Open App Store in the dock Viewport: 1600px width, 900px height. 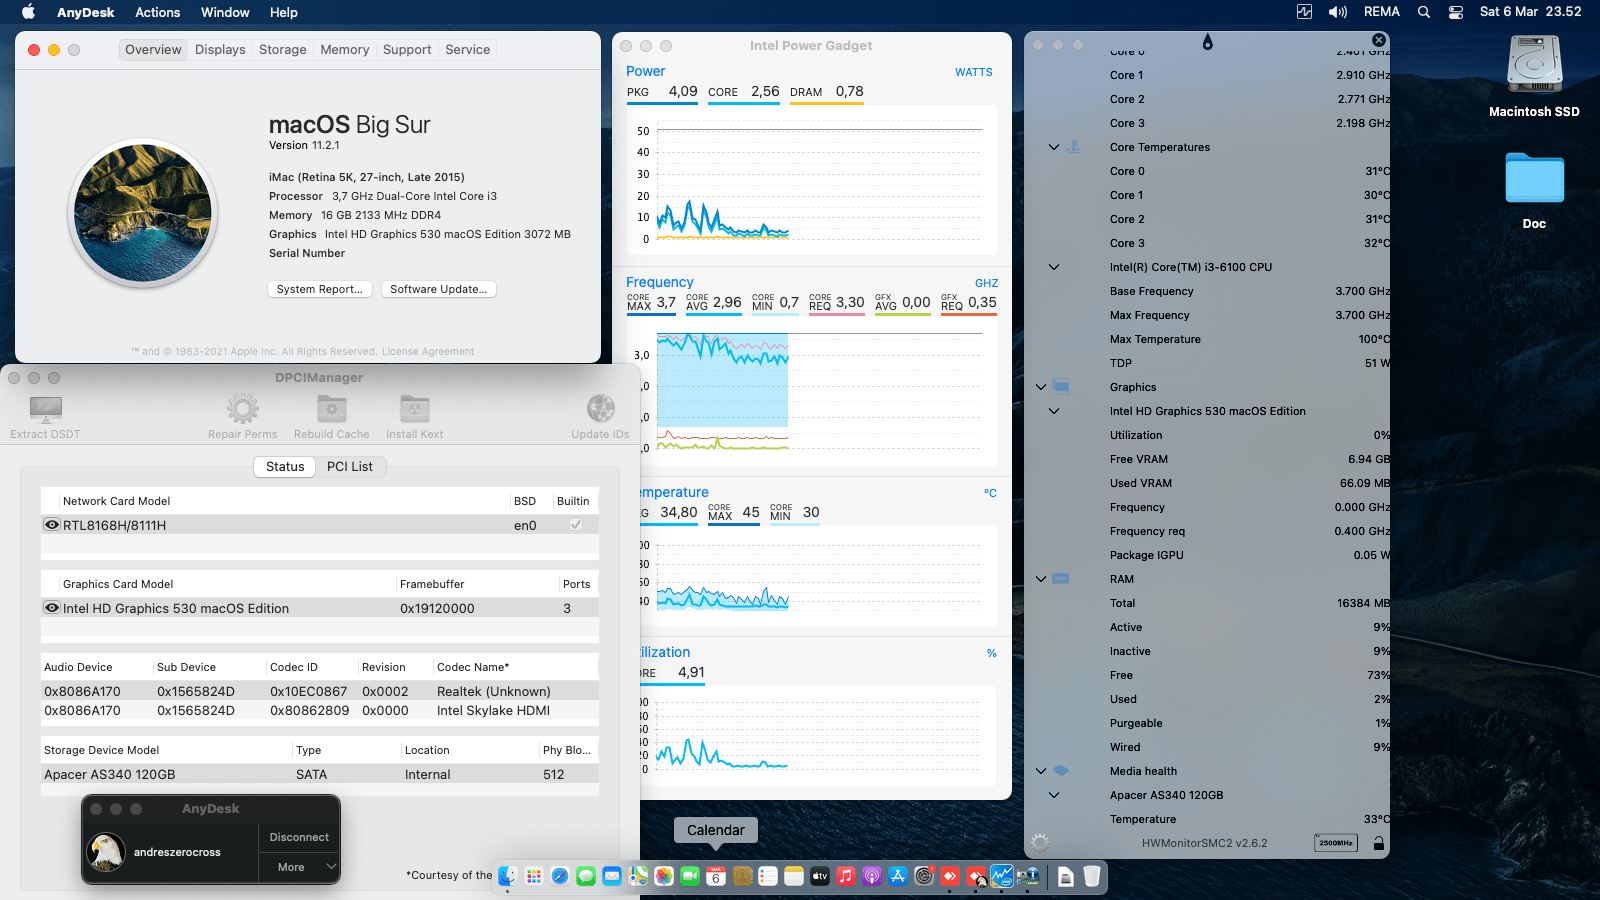pyautogui.click(x=898, y=876)
